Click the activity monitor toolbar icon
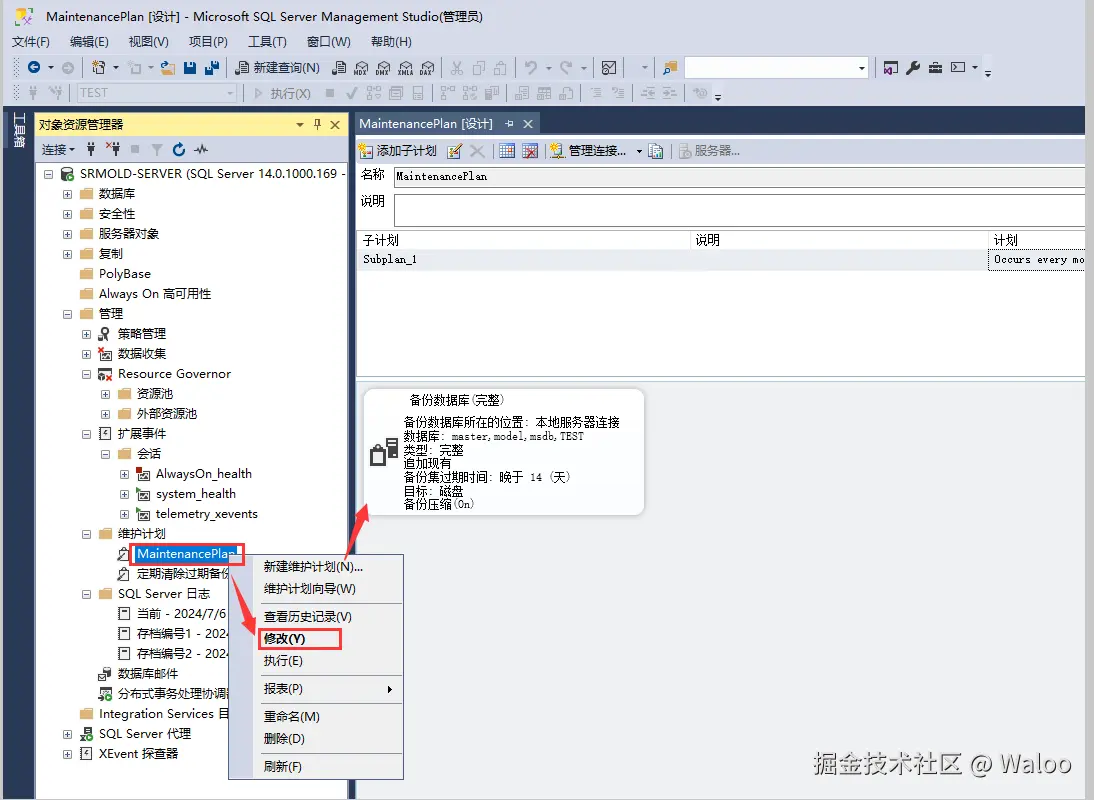Viewport: 1094px width, 800px height. click(609, 68)
